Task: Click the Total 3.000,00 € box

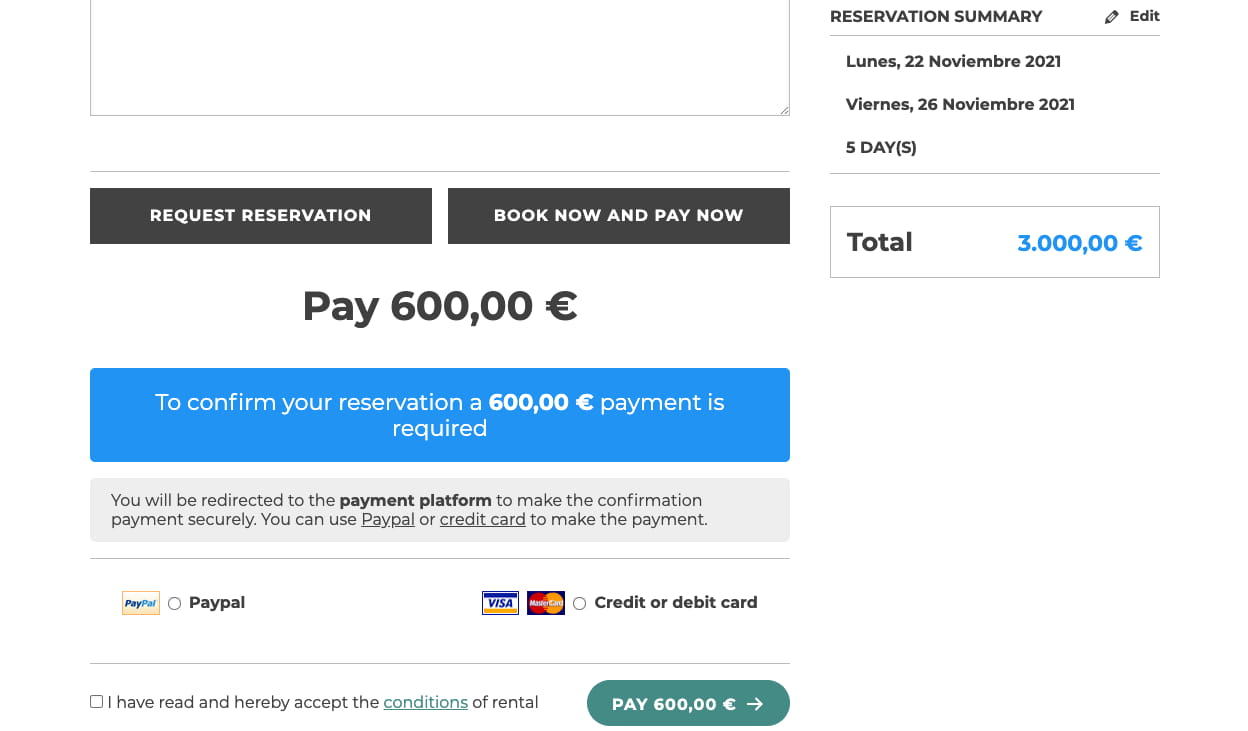Action: (x=995, y=242)
